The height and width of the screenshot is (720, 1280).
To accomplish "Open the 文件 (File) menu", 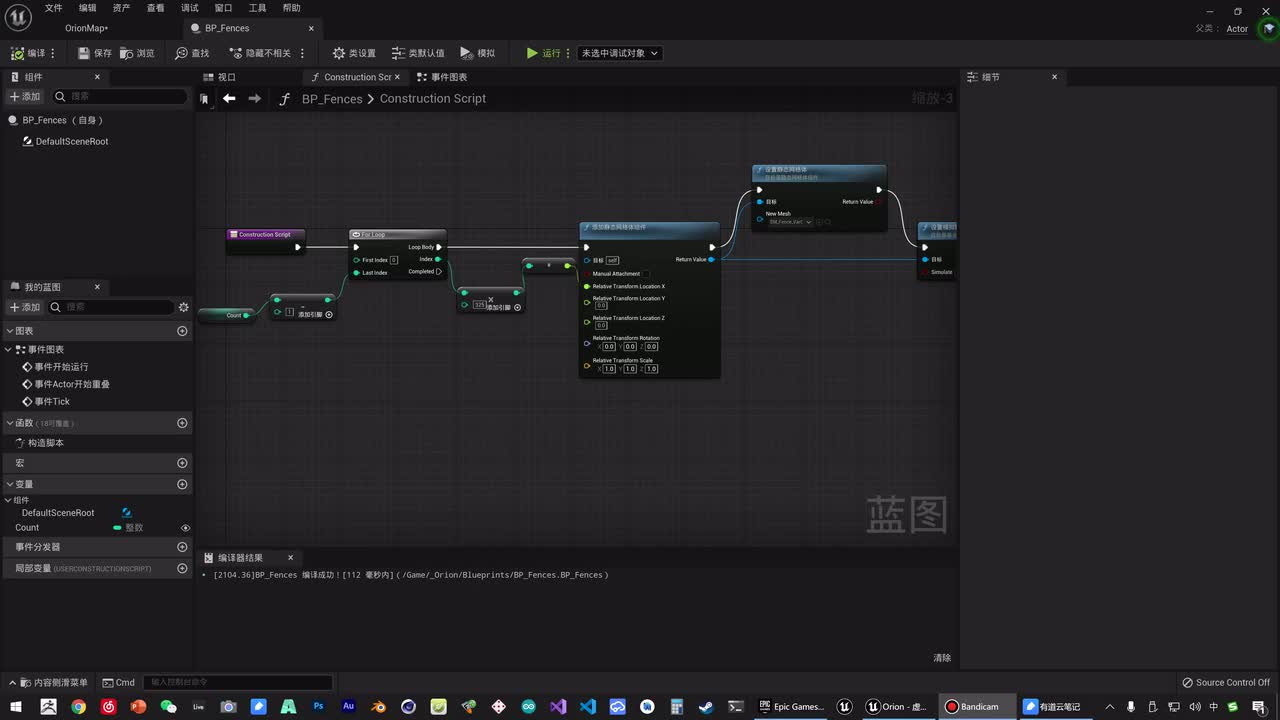I will pos(53,8).
